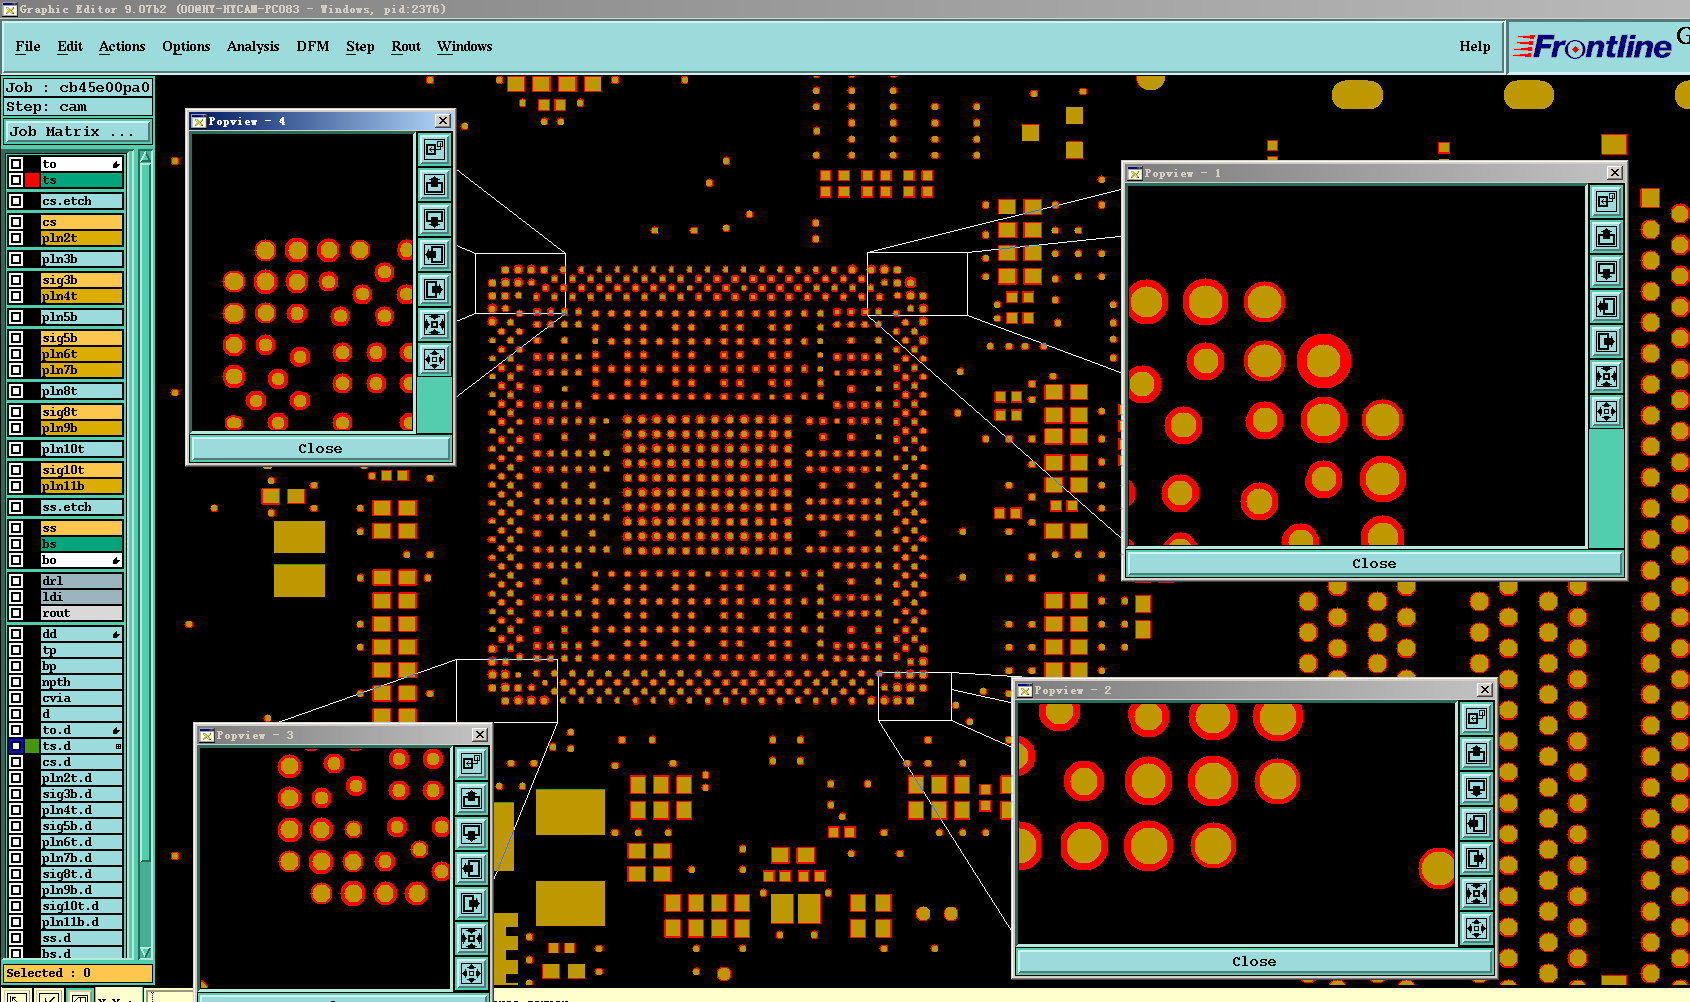The width and height of the screenshot is (1690, 1002).
Task: Click inward-arrows zoom icon in Popview 2
Action: click(1476, 893)
